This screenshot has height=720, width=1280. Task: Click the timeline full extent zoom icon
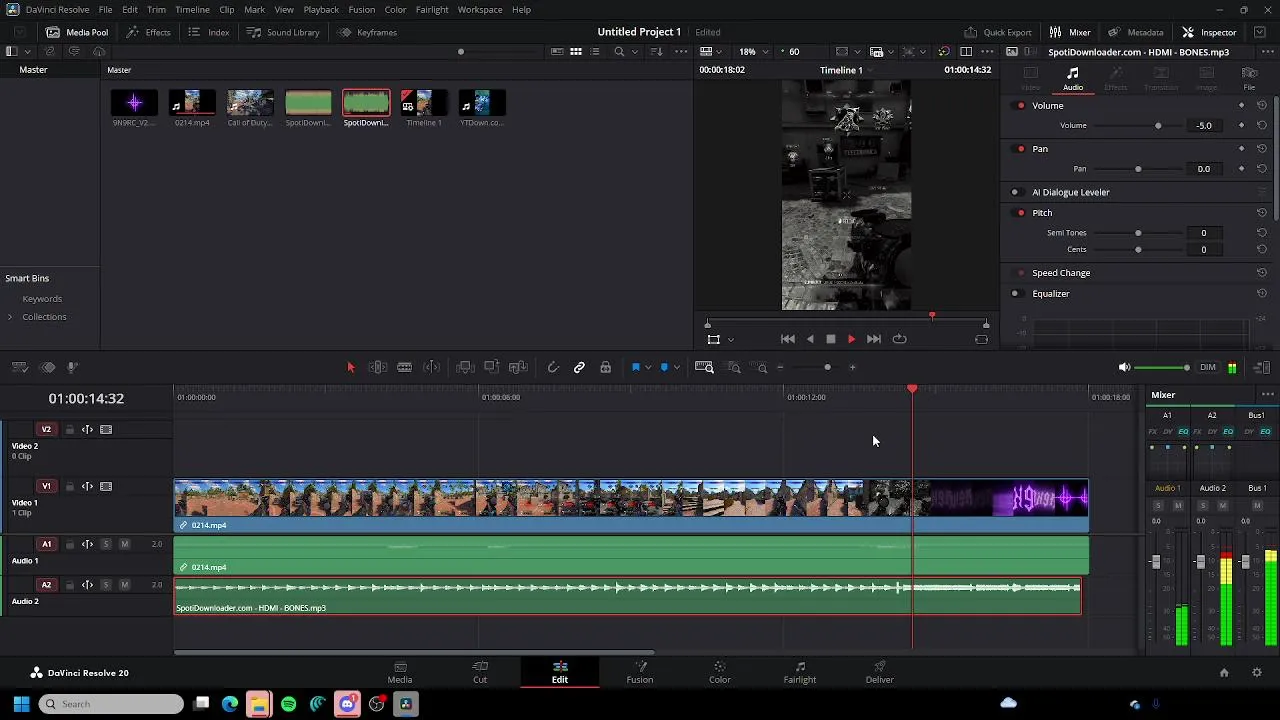704,368
